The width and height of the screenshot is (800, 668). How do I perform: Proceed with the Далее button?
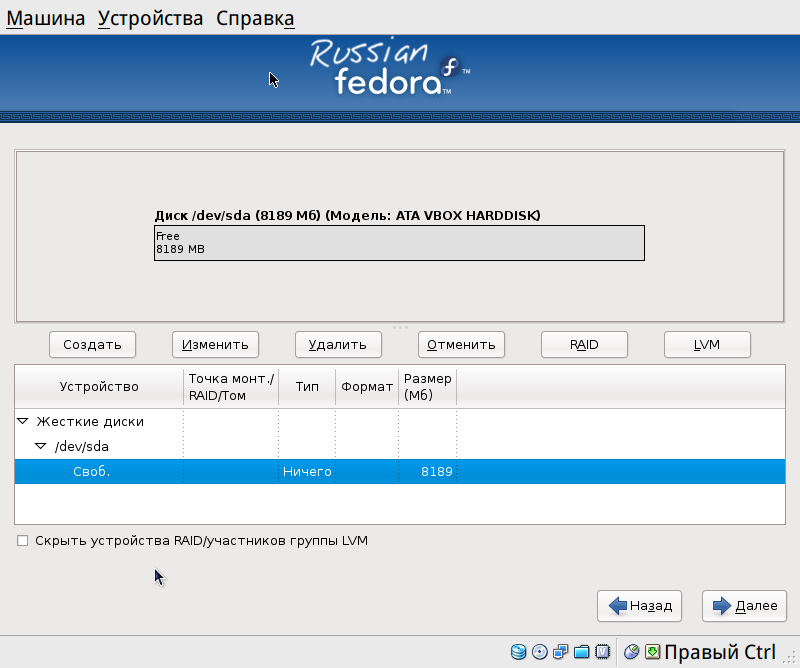click(x=744, y=606)
